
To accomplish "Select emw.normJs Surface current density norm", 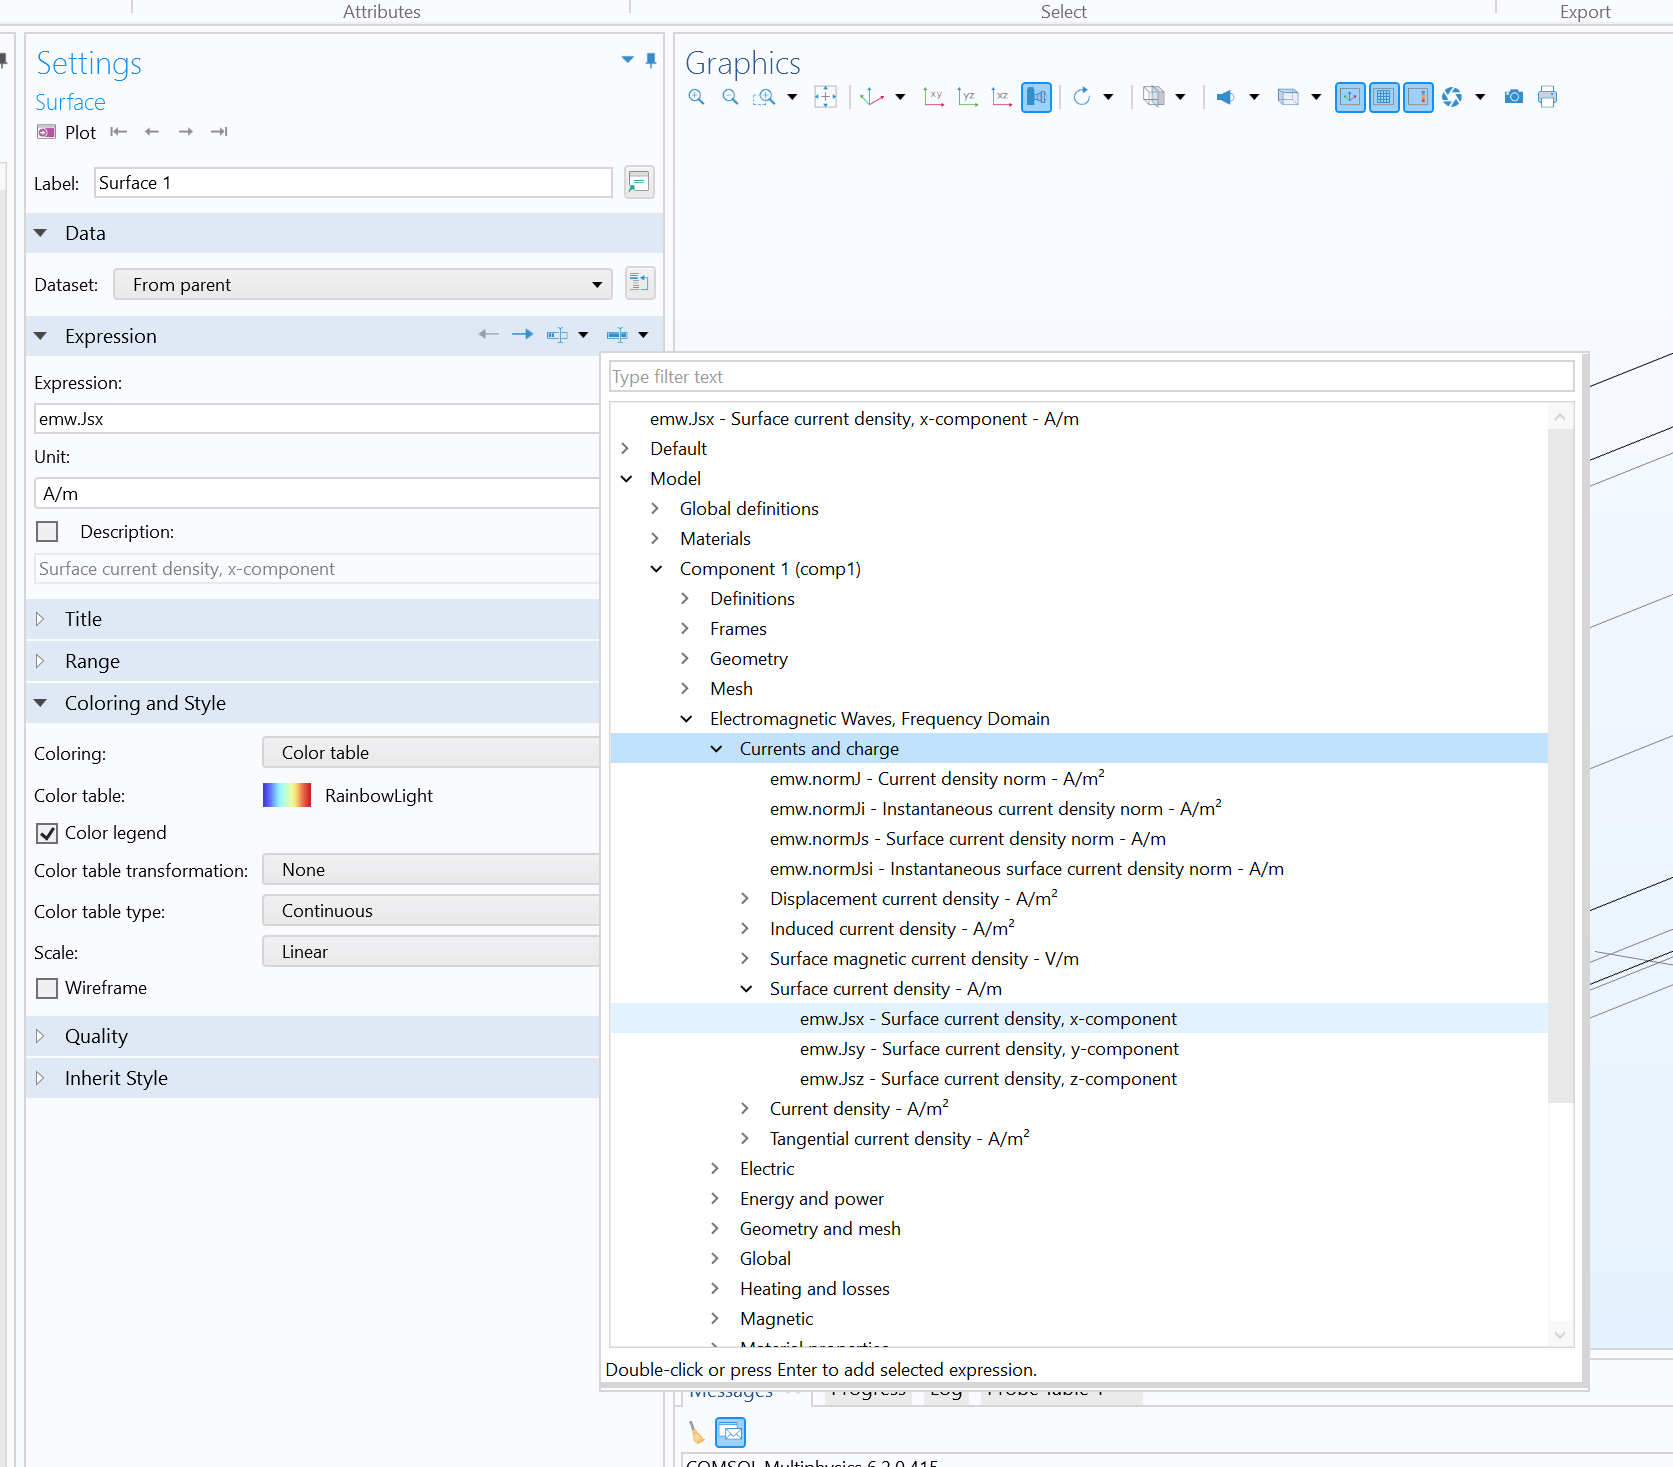I will pyautogui.click(x=967, y=839).
